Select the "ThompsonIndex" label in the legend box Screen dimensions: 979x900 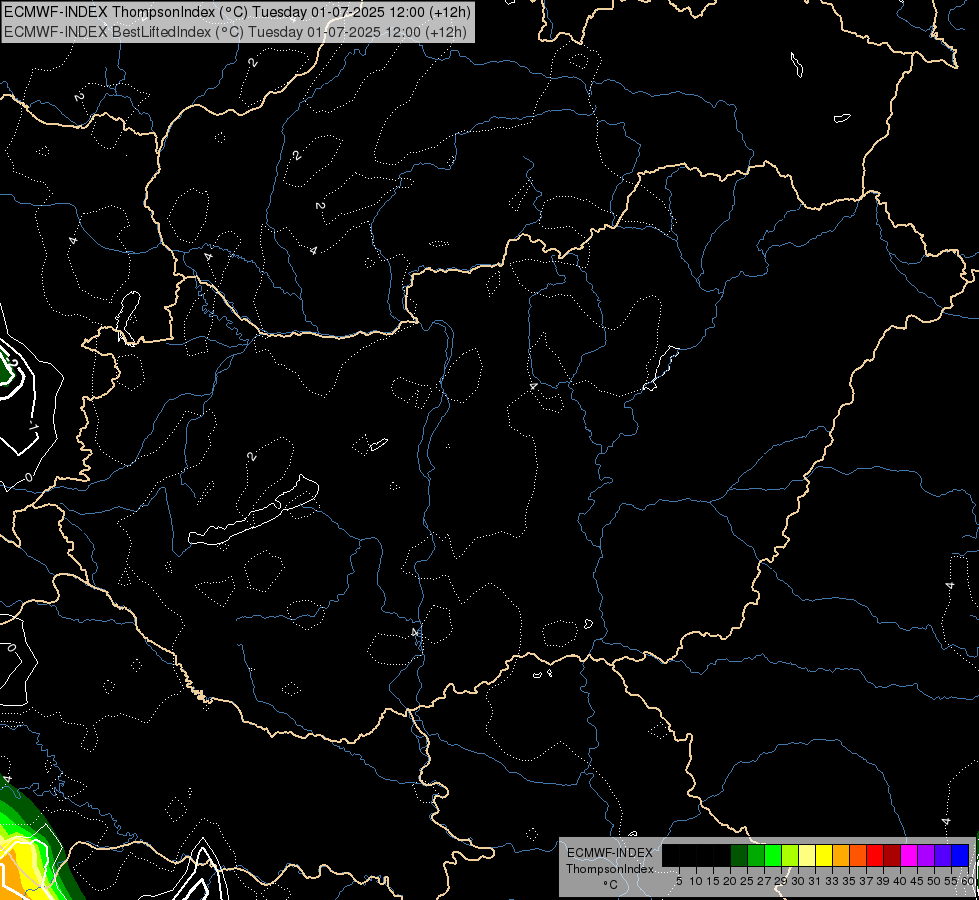tap(610, 869)
